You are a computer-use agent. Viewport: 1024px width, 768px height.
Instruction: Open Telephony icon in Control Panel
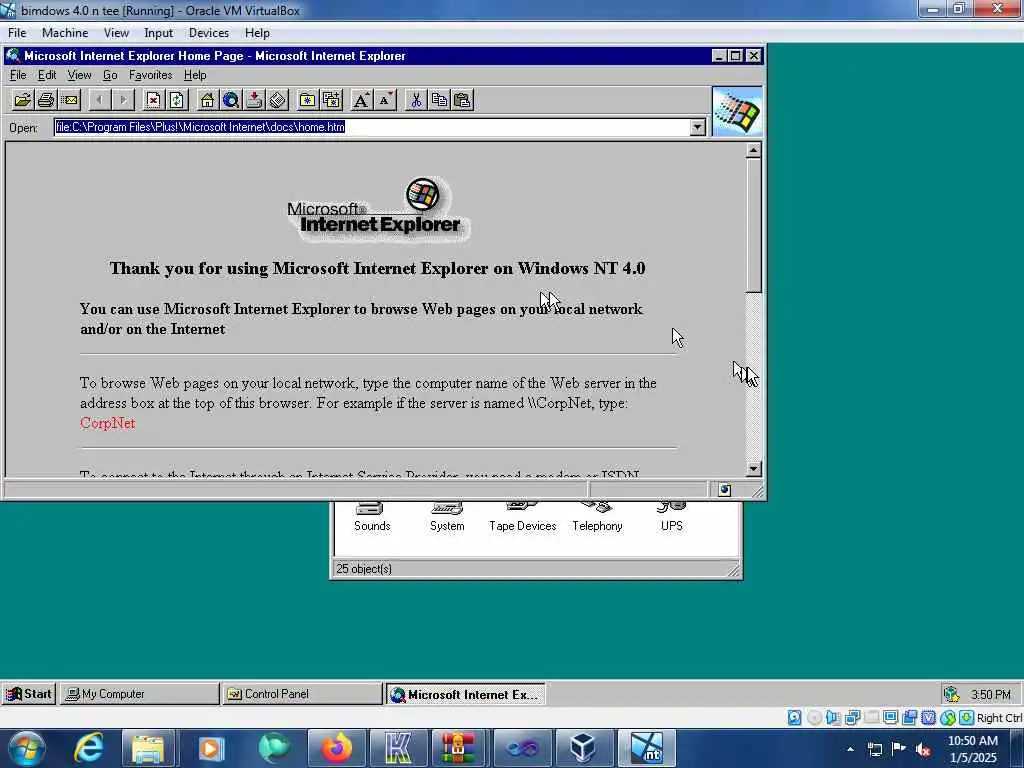point(598,515)
